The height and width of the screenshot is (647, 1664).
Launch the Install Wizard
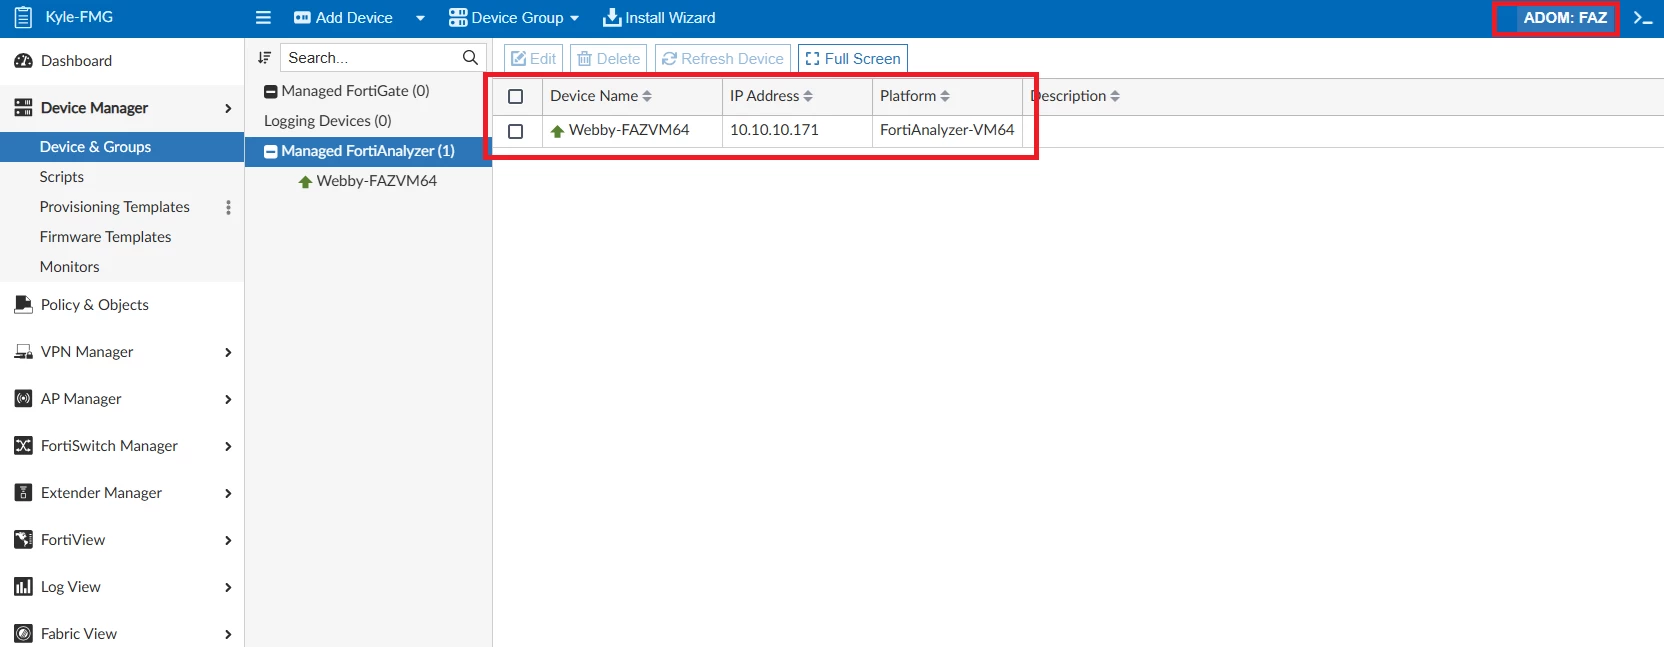point(659,18)
